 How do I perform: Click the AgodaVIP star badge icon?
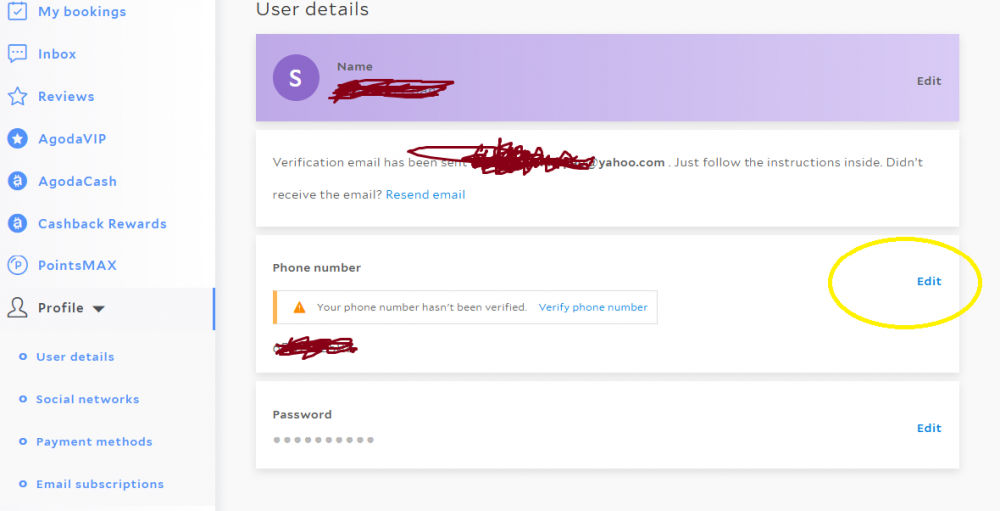17,138
